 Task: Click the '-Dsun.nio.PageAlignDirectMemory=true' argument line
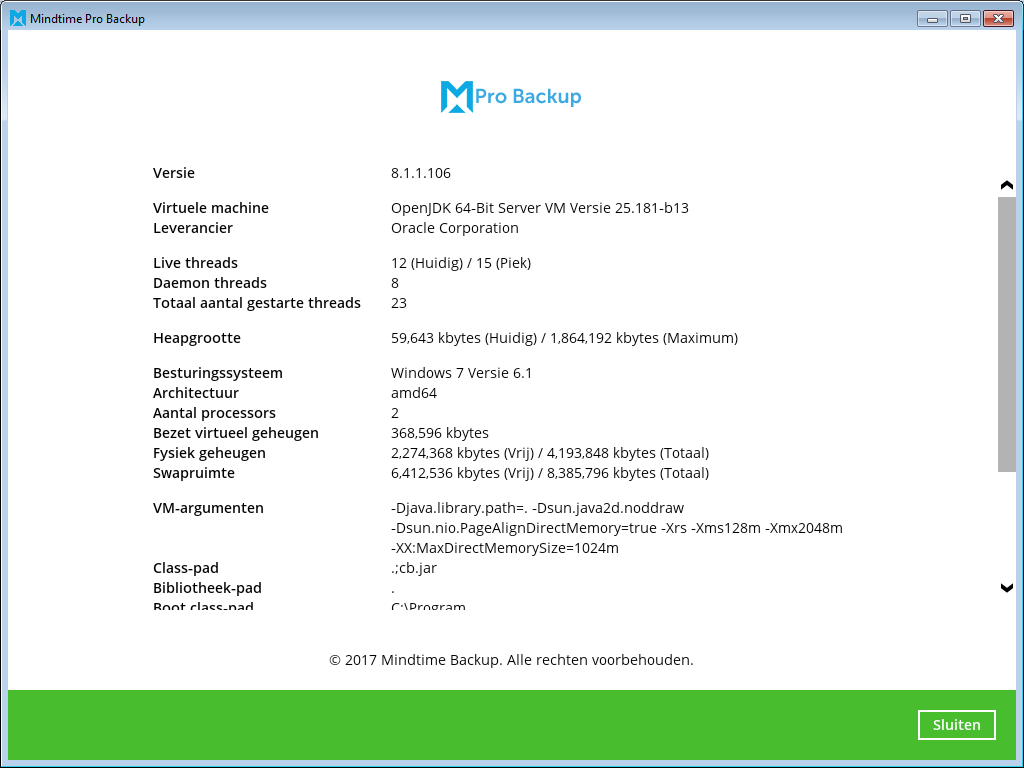(616, 528)
